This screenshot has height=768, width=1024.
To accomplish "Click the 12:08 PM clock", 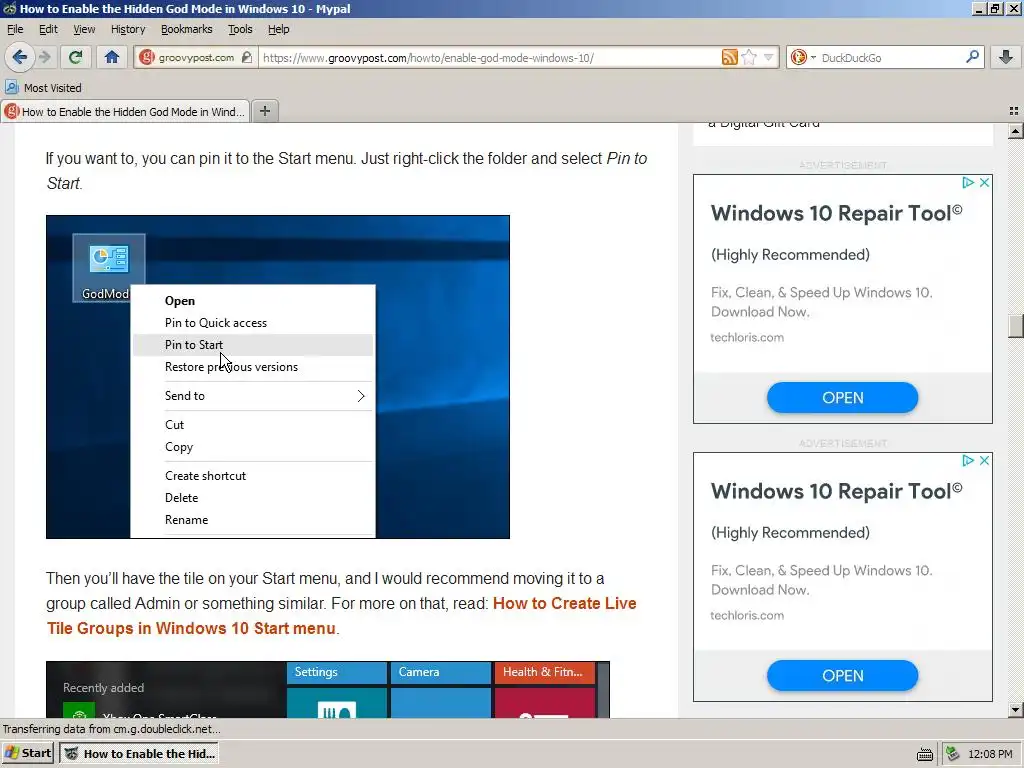I will [x=990, y=754].
